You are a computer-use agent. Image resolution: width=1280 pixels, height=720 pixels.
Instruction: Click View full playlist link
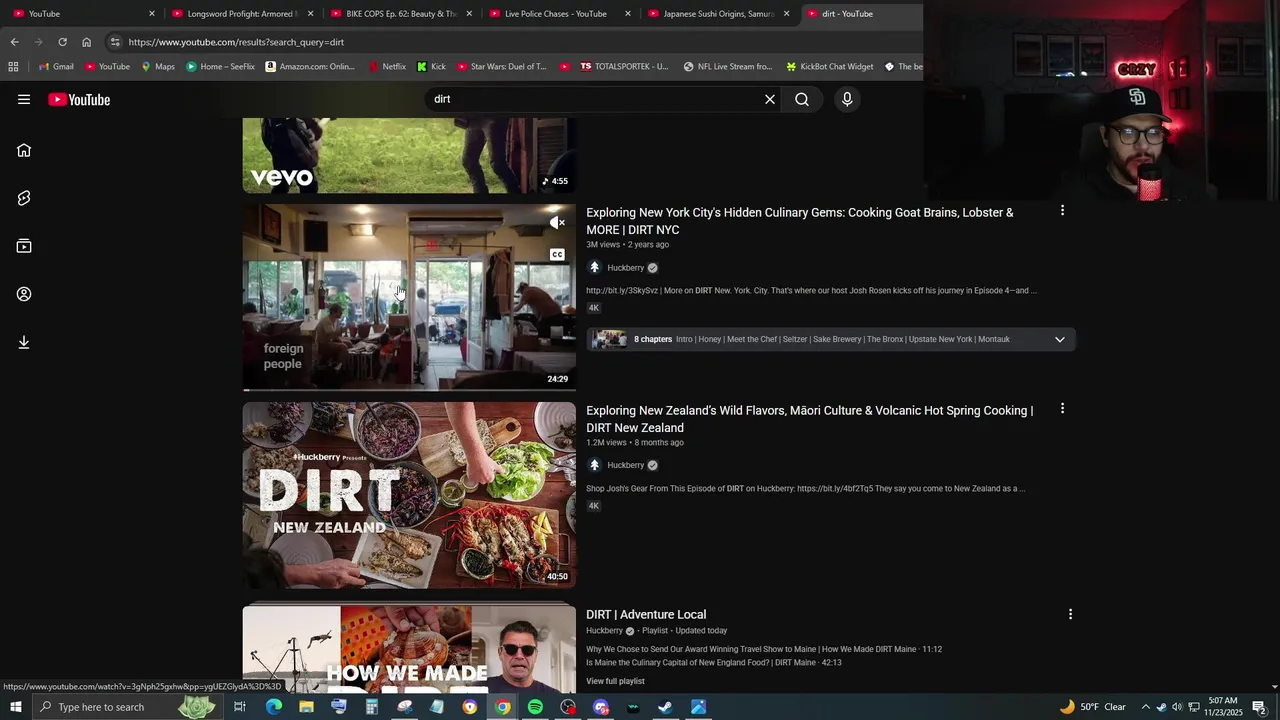[615, 681]
